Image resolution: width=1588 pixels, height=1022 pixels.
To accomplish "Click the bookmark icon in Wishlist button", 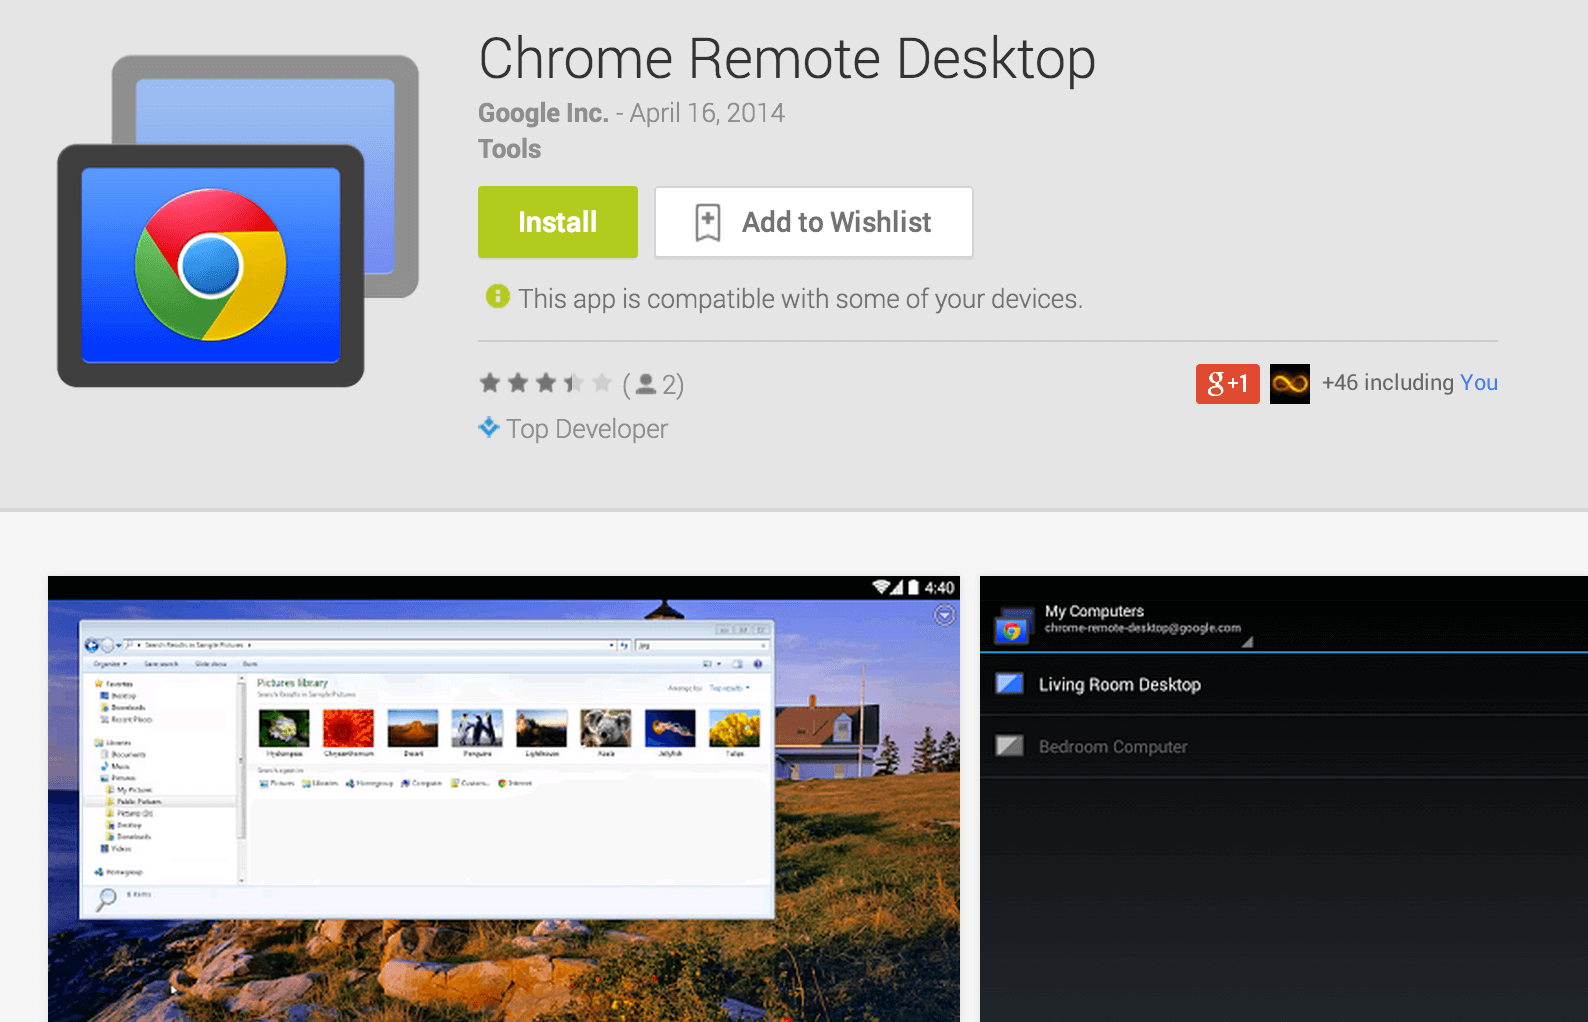I will (707, 222).
